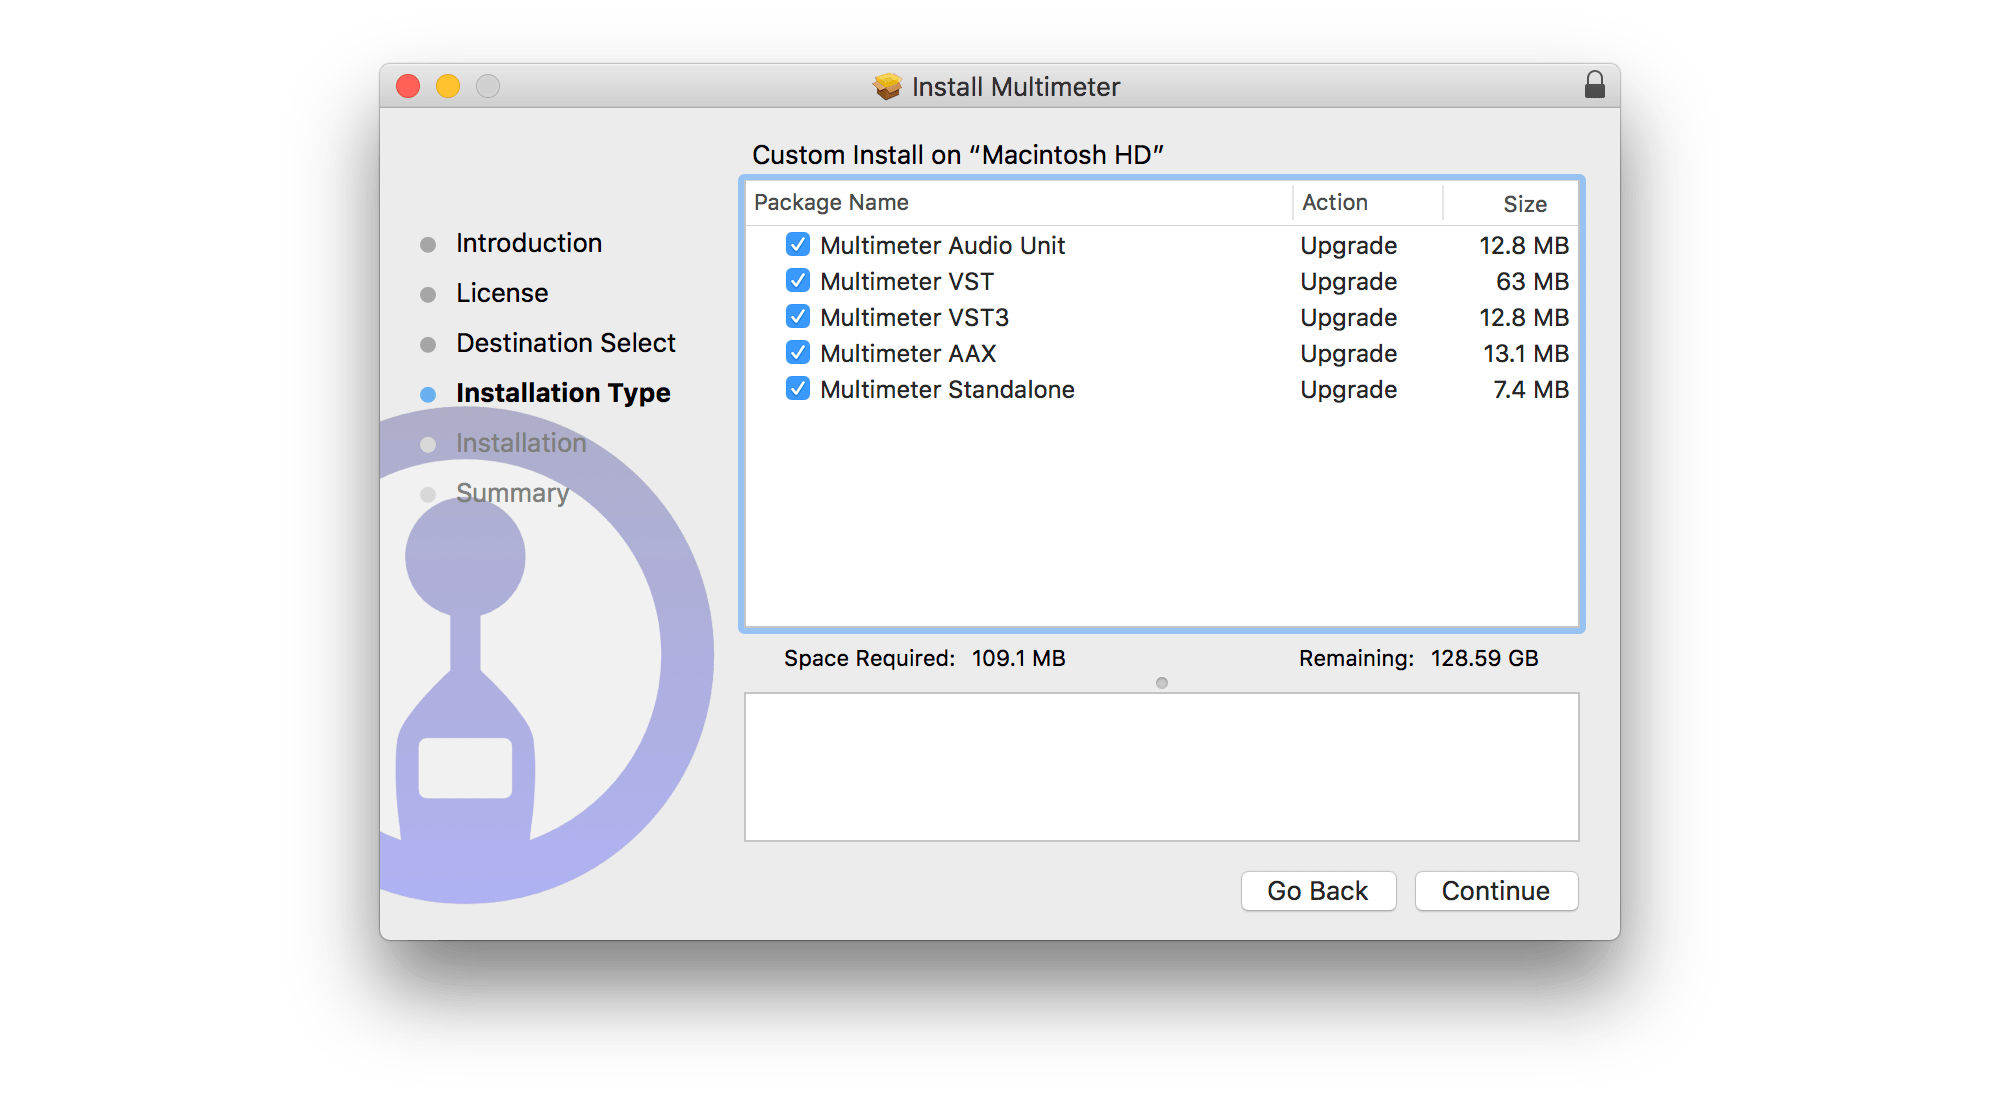Image resolution: width=2000 pixels, height=1100 pixels.
Task: Minimize the installer with the yellow button
Action: [x=448, y=86]
